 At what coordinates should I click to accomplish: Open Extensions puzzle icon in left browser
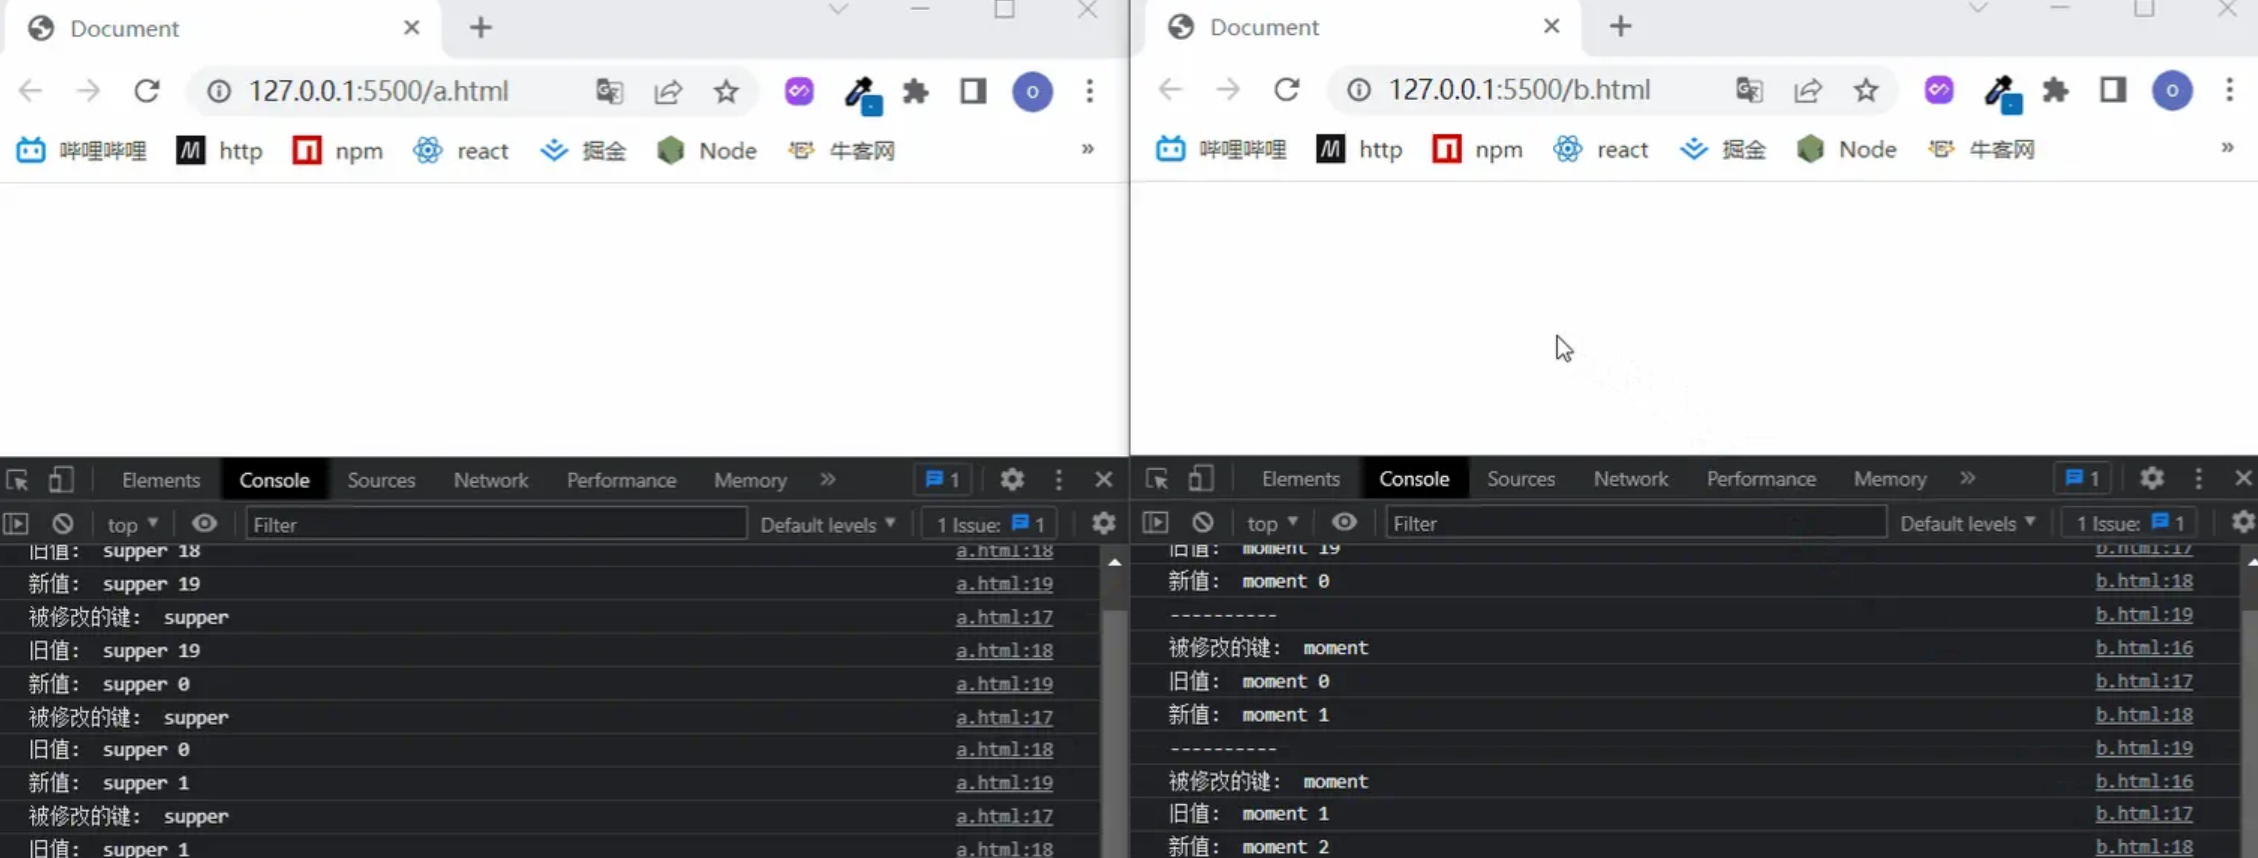[x=915, y=92]
